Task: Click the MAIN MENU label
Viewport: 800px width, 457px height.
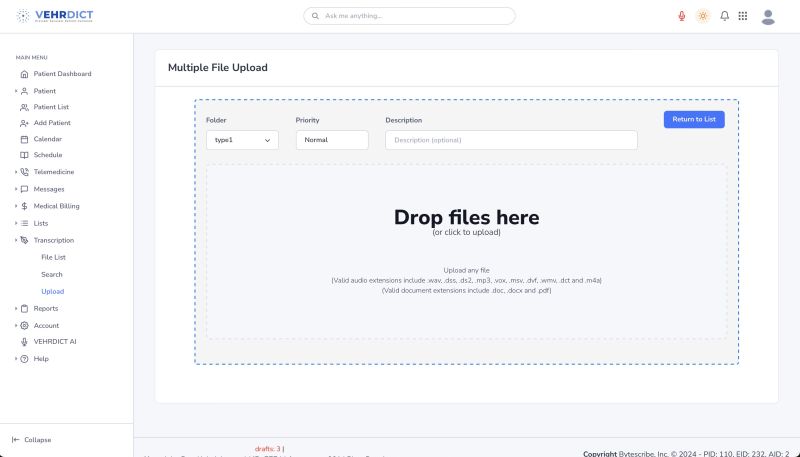Action: click(32, 58)
